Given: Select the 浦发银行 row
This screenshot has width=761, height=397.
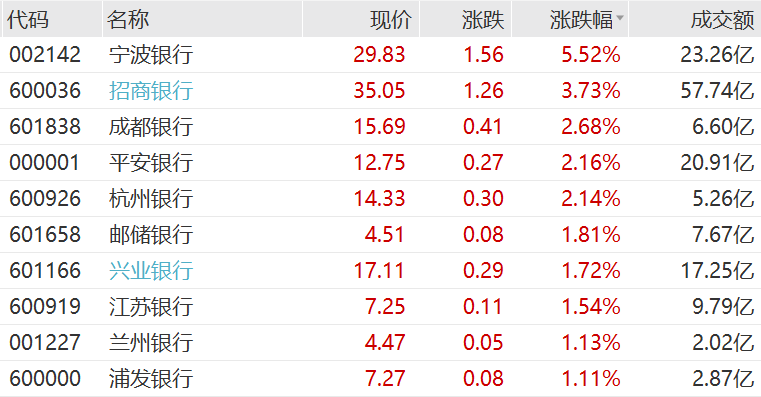Looking at the screenshot, I should pos(380,379).
